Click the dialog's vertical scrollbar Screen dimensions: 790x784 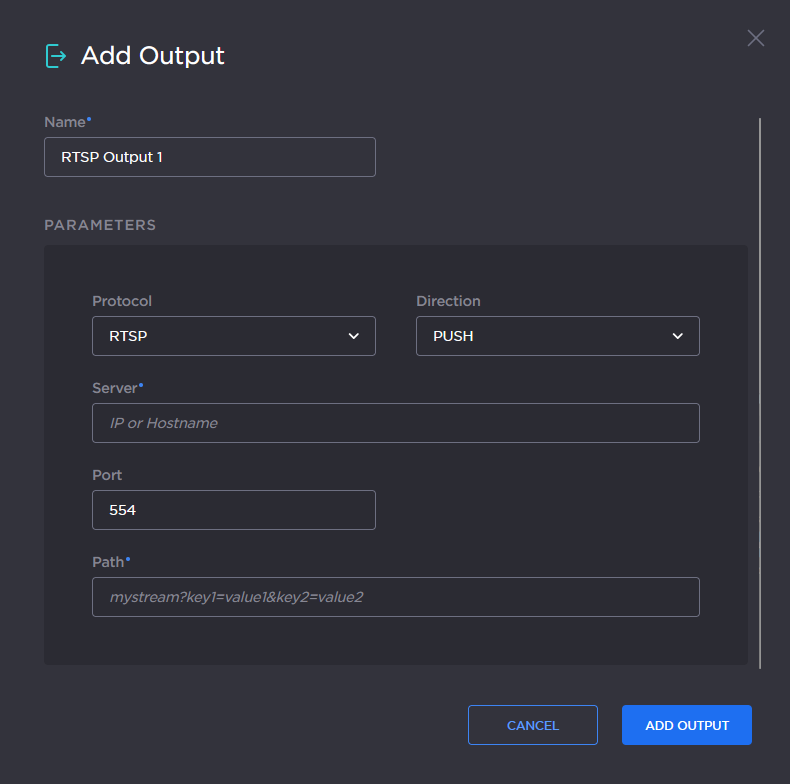[760, 392]
